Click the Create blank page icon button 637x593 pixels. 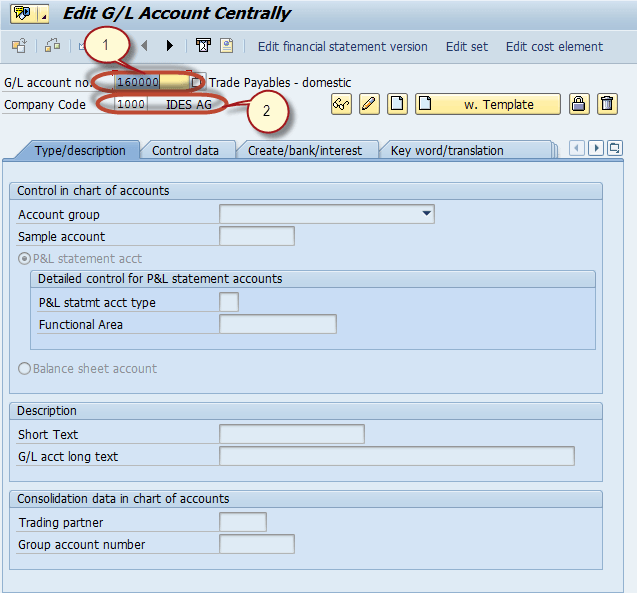(x=397, y=104)
